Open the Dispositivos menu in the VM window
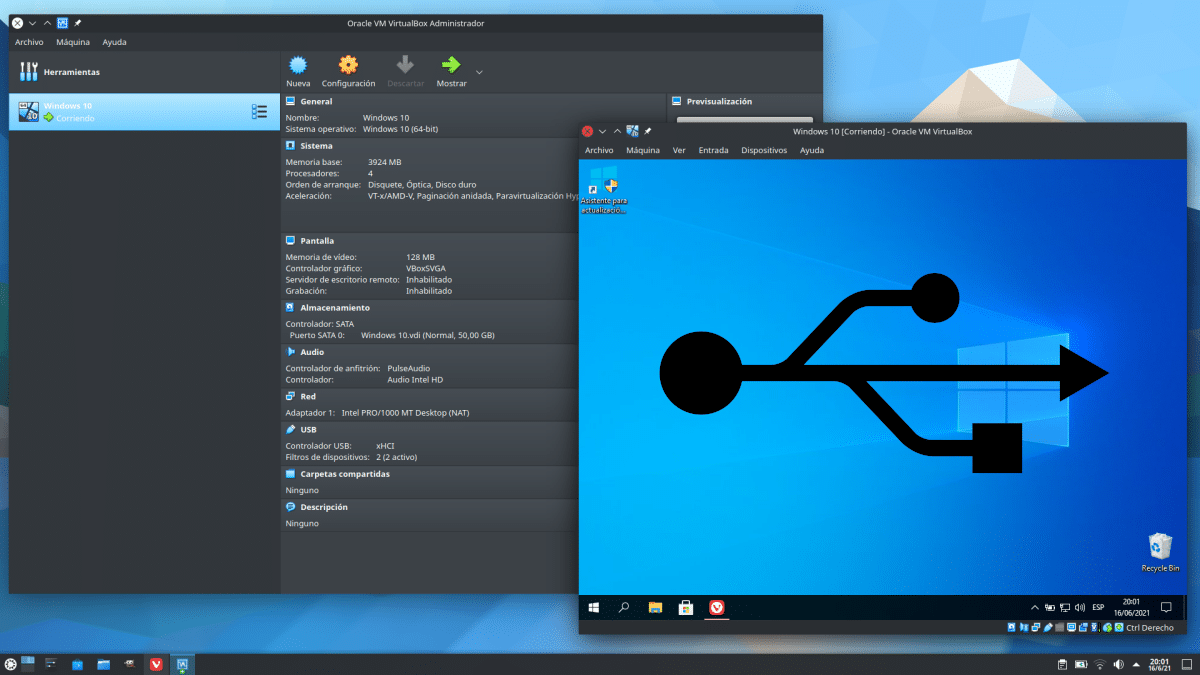 click(x=764, y=150)
